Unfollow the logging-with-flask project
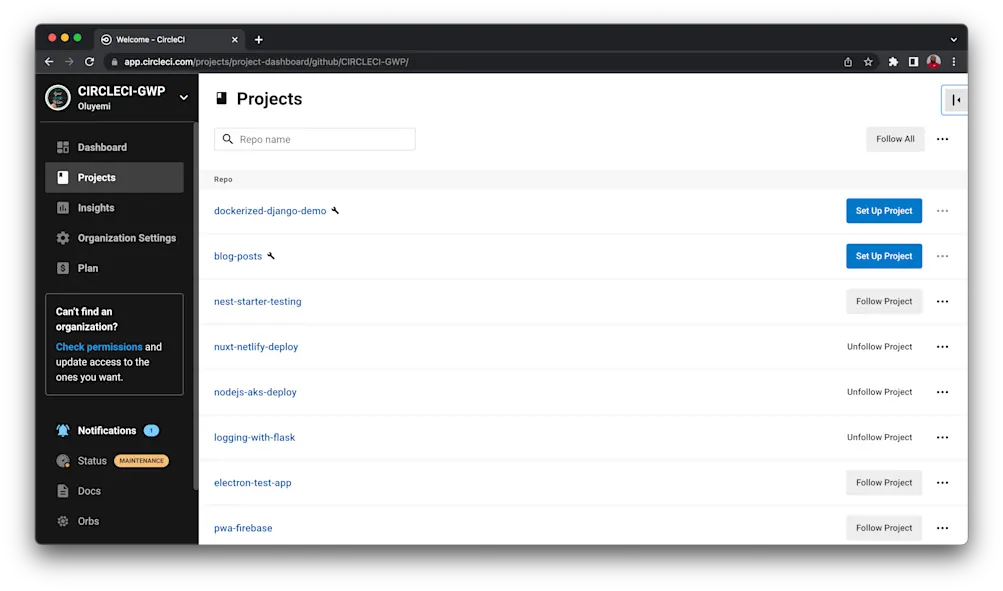The height and width of the screenshot is (591, 1003). 879,437
